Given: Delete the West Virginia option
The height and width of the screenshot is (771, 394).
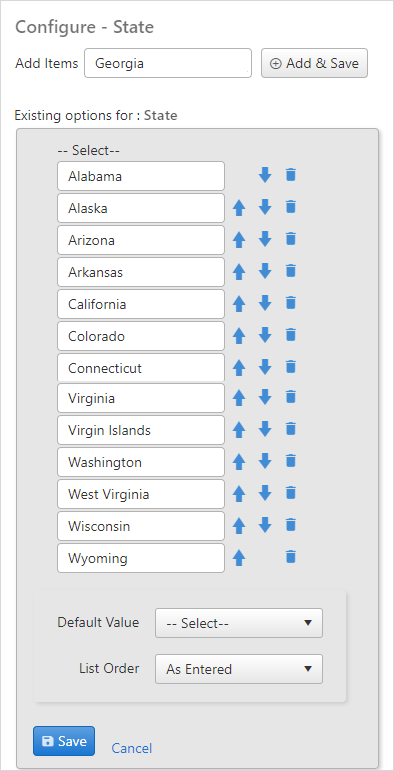Looking at the screenshot, I should [x=291, y=493].
